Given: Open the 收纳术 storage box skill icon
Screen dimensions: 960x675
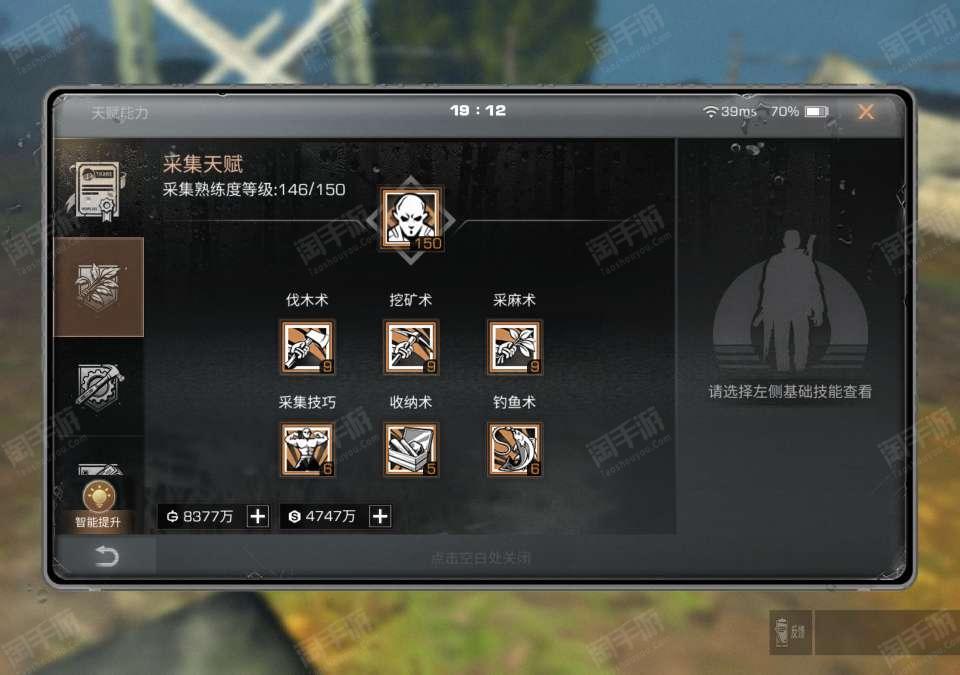Looking at the screenshot, I should (411, 450).
